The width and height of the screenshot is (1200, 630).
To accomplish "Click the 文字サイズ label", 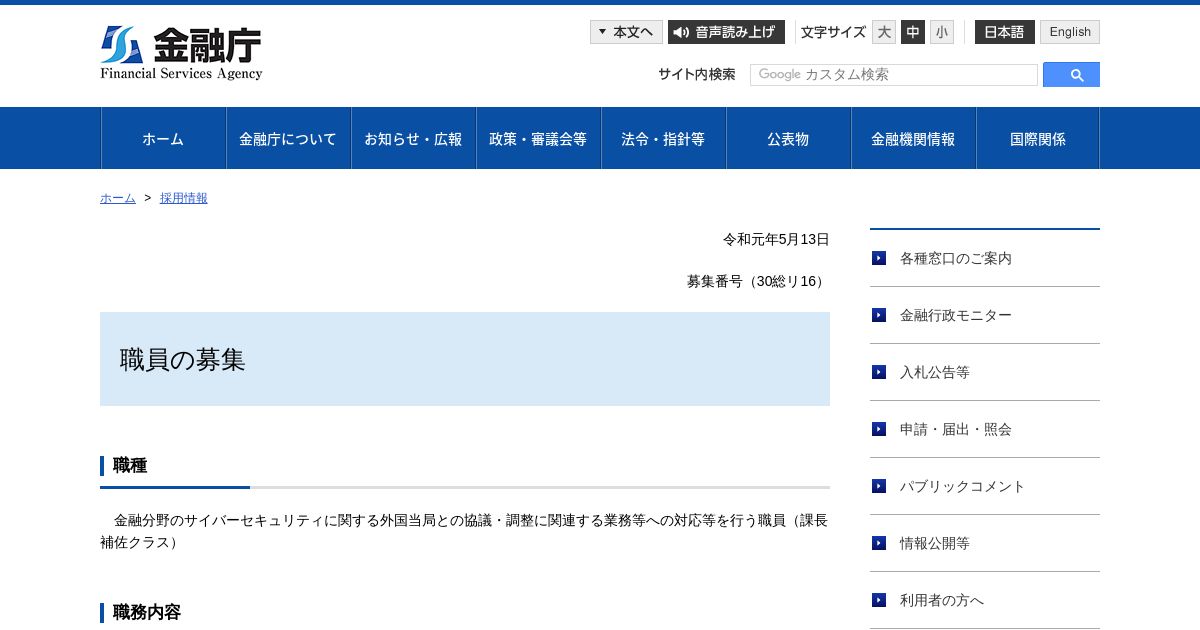I will pos(833,32).
